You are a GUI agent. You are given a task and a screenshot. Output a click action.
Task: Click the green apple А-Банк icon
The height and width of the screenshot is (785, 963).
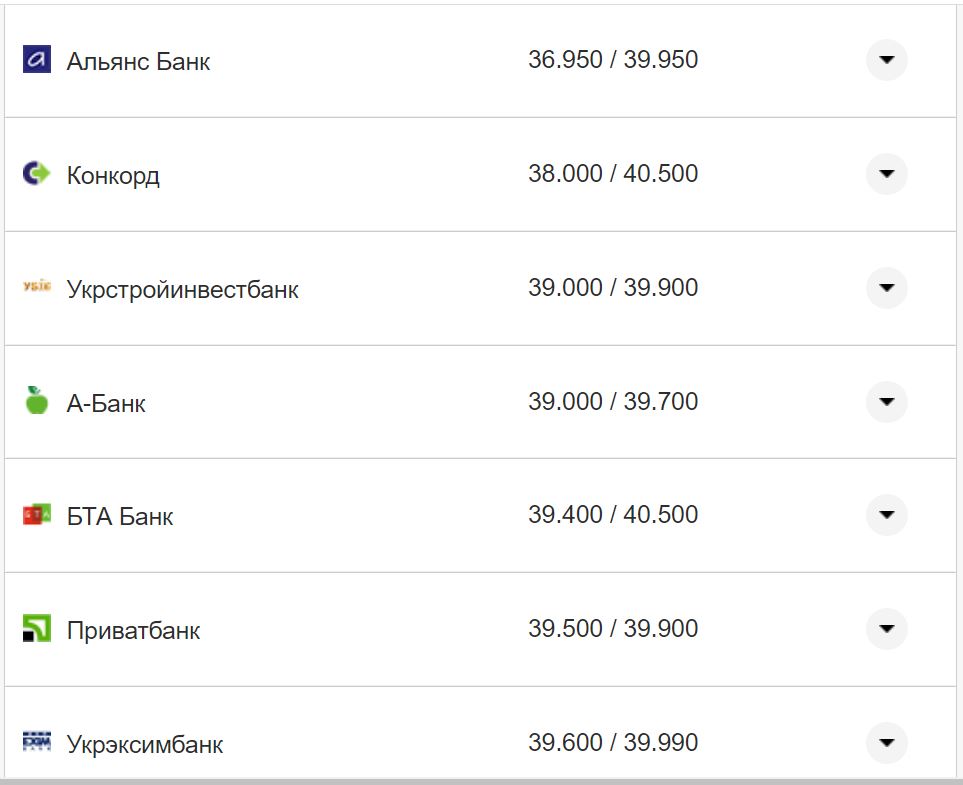(36, 402)
